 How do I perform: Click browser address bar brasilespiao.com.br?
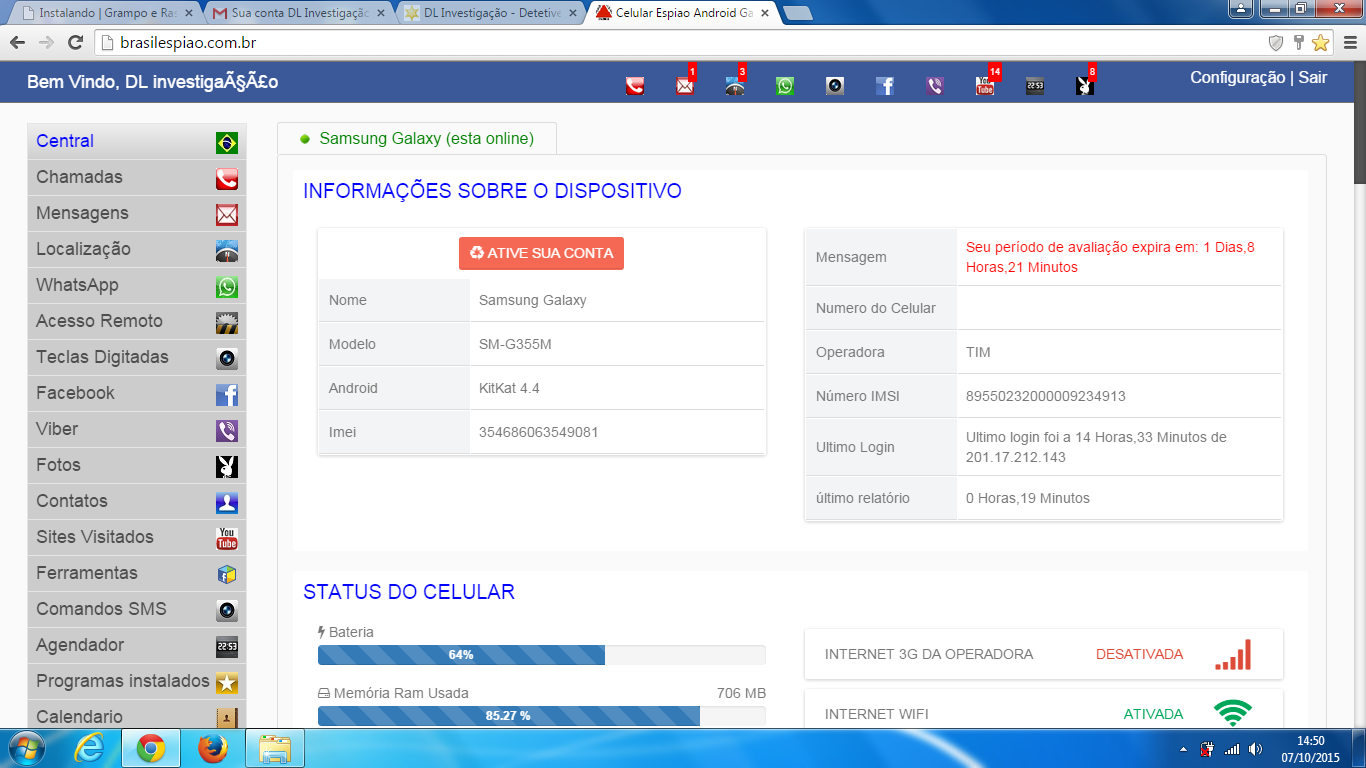click(680, 43)
